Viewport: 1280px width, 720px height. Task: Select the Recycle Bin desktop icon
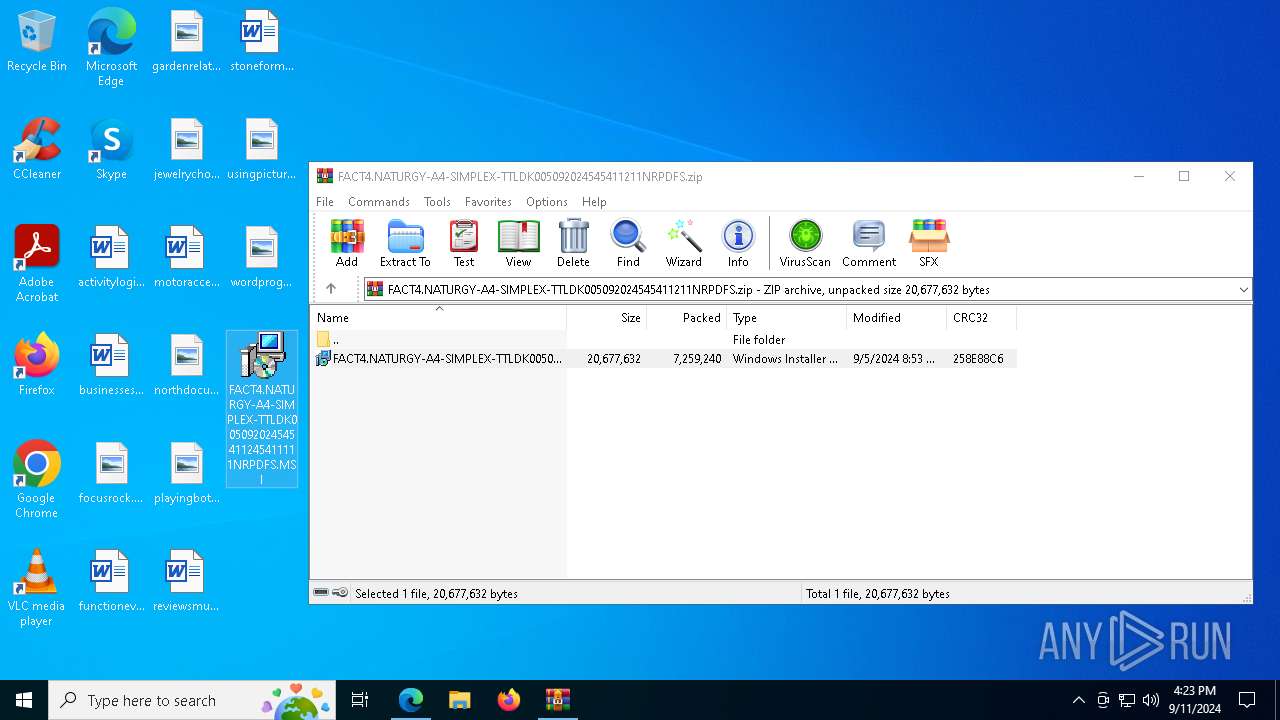37,42
